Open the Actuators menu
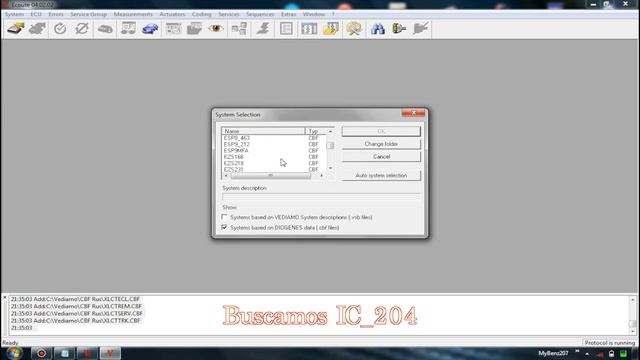The width and height of the screenshot is (640, 360). point(172,14)
